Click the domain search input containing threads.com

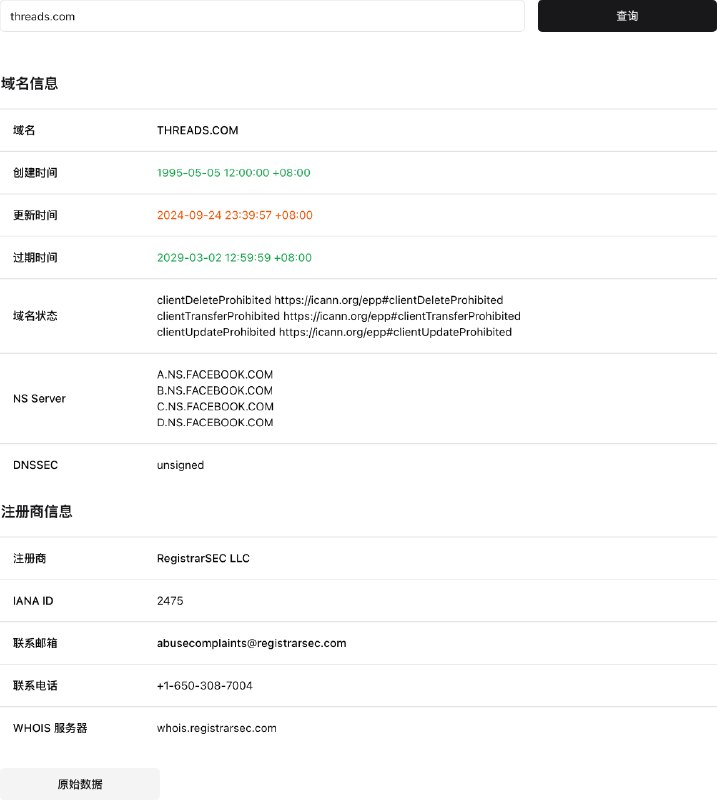262,16
